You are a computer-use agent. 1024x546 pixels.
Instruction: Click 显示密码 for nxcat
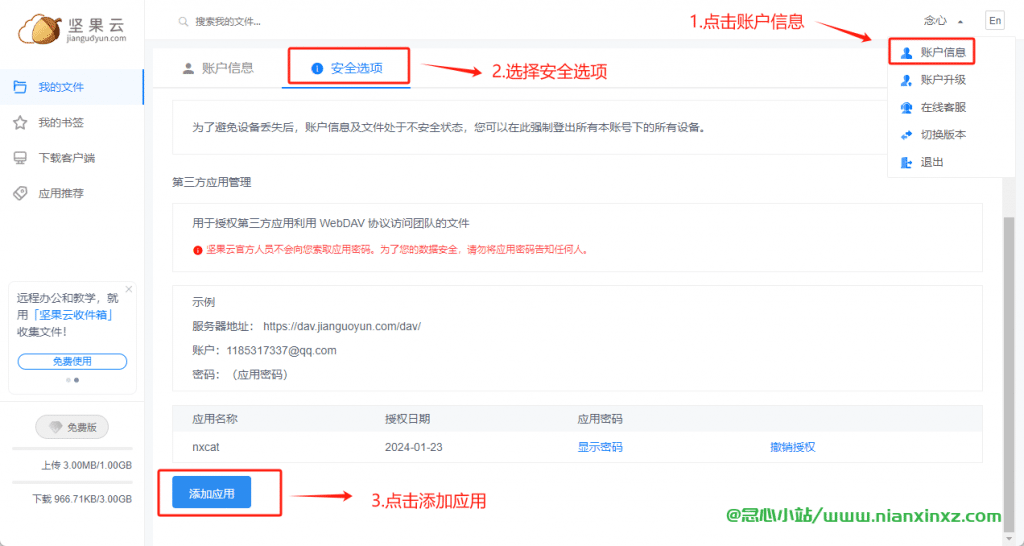(x=600, y=447)
